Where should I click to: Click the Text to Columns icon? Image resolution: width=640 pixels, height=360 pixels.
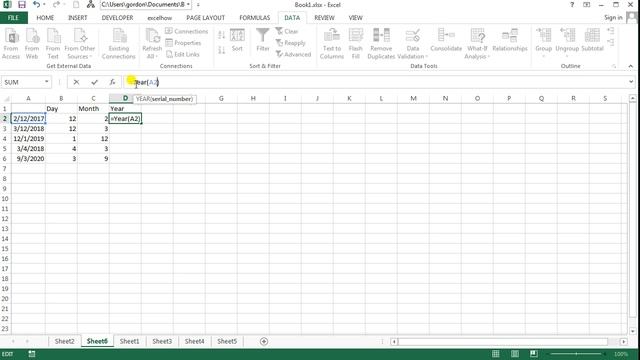[x=332, y=44]
